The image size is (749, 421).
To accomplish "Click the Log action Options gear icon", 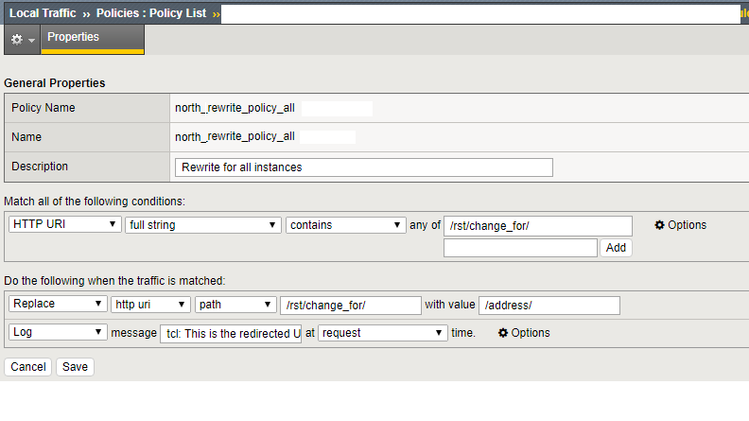I will 503,333.
